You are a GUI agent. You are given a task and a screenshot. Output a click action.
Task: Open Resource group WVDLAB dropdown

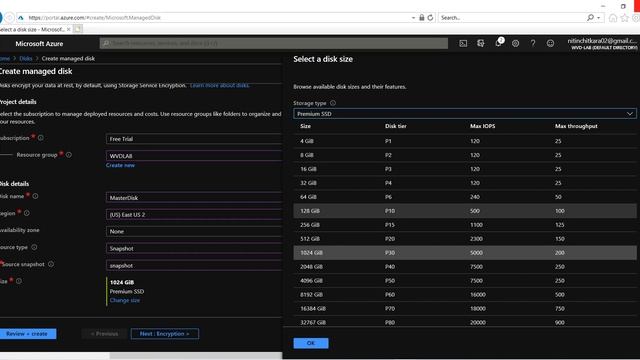[x=194, y=156]
